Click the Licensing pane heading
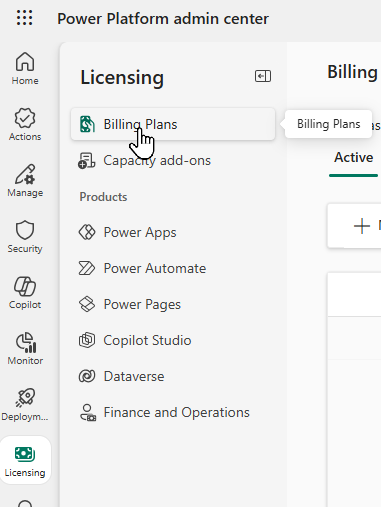 pyautogui.click(x=122, y=77)
